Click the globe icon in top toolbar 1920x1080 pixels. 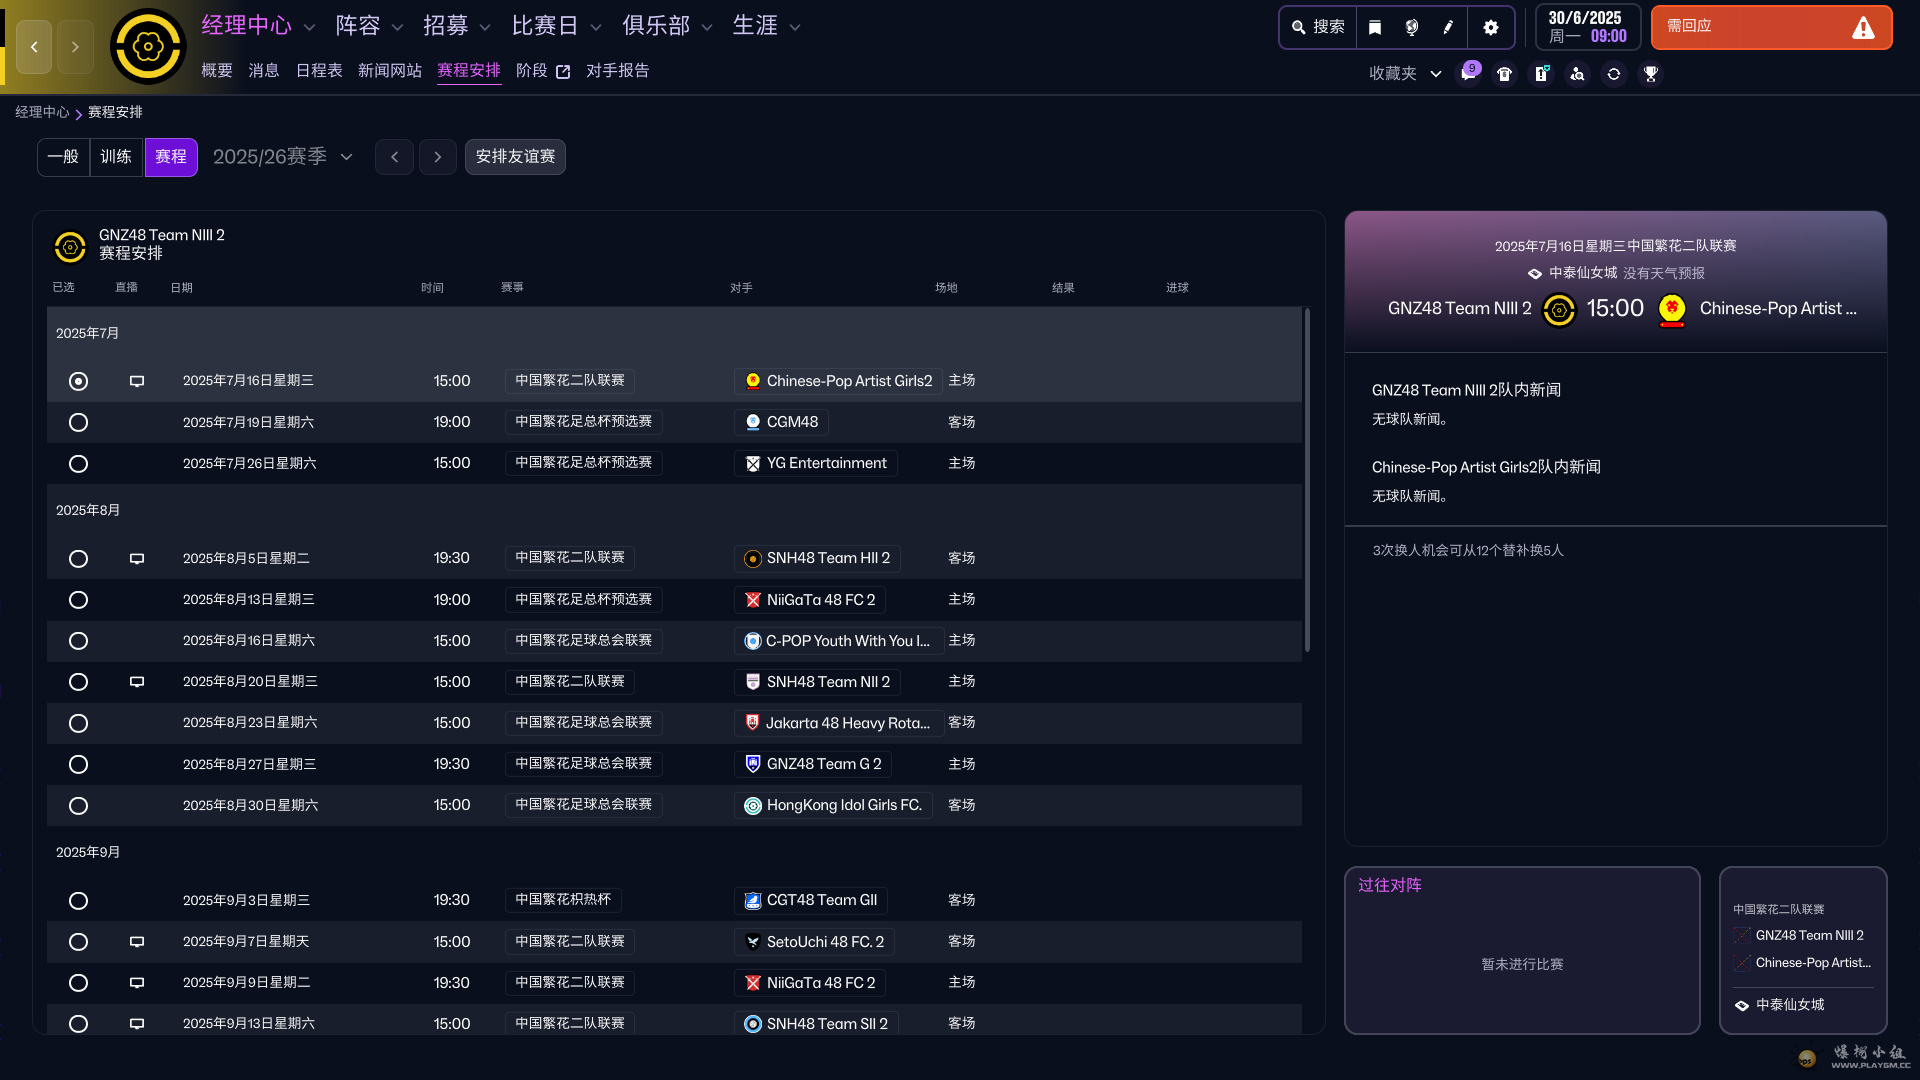[1411, 27]
